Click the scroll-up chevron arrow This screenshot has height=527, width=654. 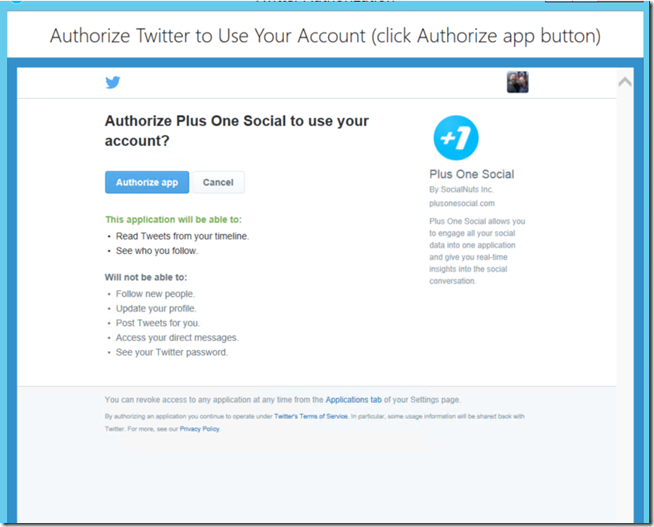[x=624, y=82]
